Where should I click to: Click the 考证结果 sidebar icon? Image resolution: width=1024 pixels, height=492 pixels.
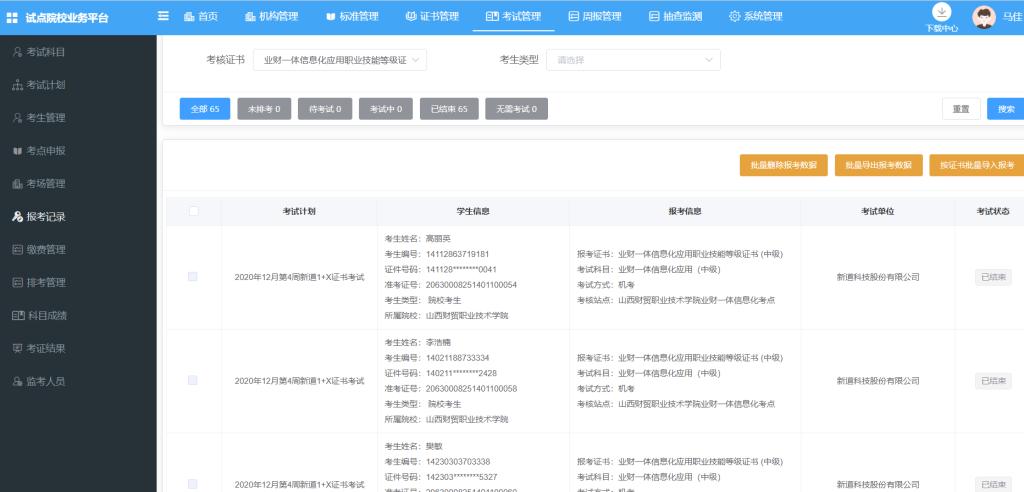point(18,348)
